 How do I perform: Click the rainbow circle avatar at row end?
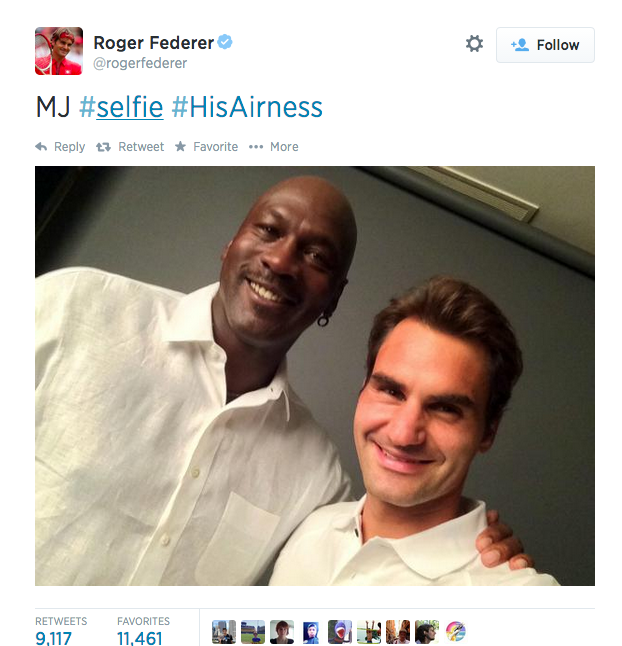(456, 632)
